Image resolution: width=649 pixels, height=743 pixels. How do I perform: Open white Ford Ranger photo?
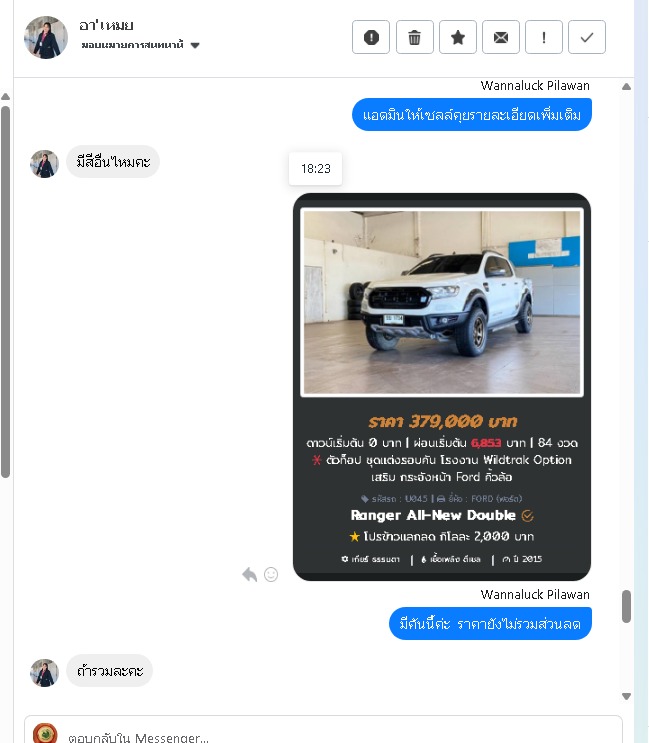pyautogui.click(x=442, y=302)
